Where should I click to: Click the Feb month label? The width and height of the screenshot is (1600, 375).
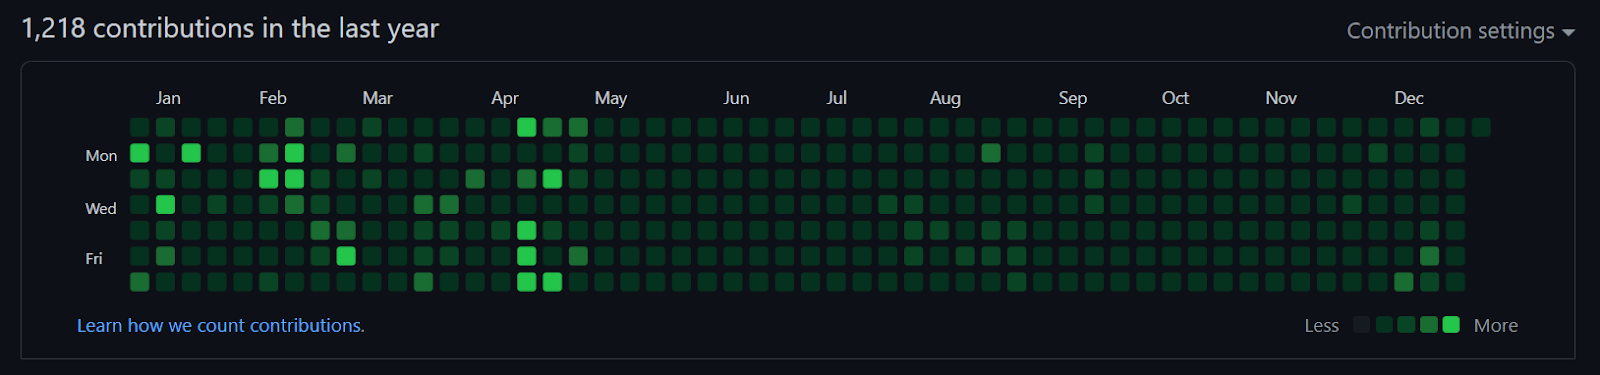[x=273, y=98]
